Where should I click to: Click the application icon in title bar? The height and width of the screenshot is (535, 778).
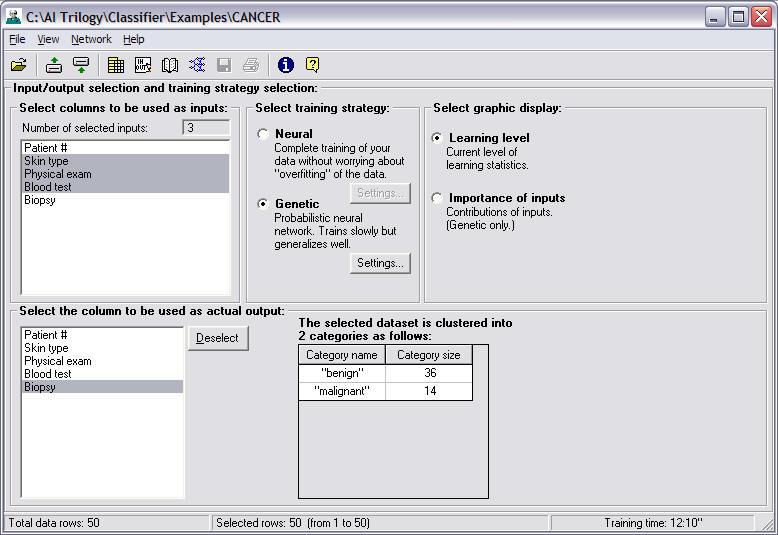pos(13,17)
